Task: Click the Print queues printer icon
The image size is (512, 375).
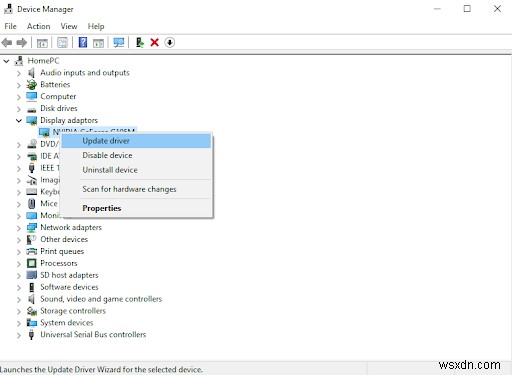Action: point(32,251)
